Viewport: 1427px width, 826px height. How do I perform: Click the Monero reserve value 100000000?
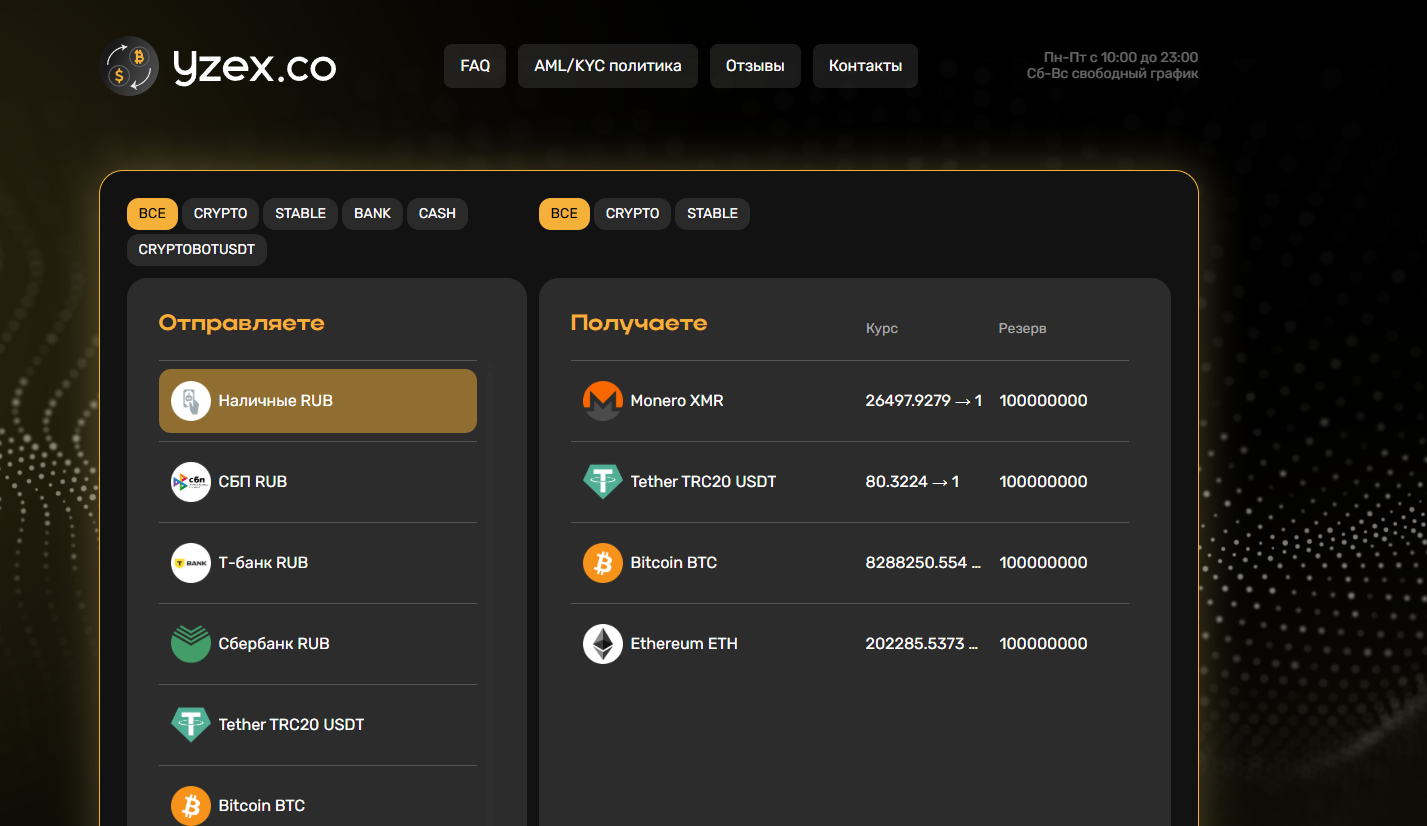[x=1043, y=401]
